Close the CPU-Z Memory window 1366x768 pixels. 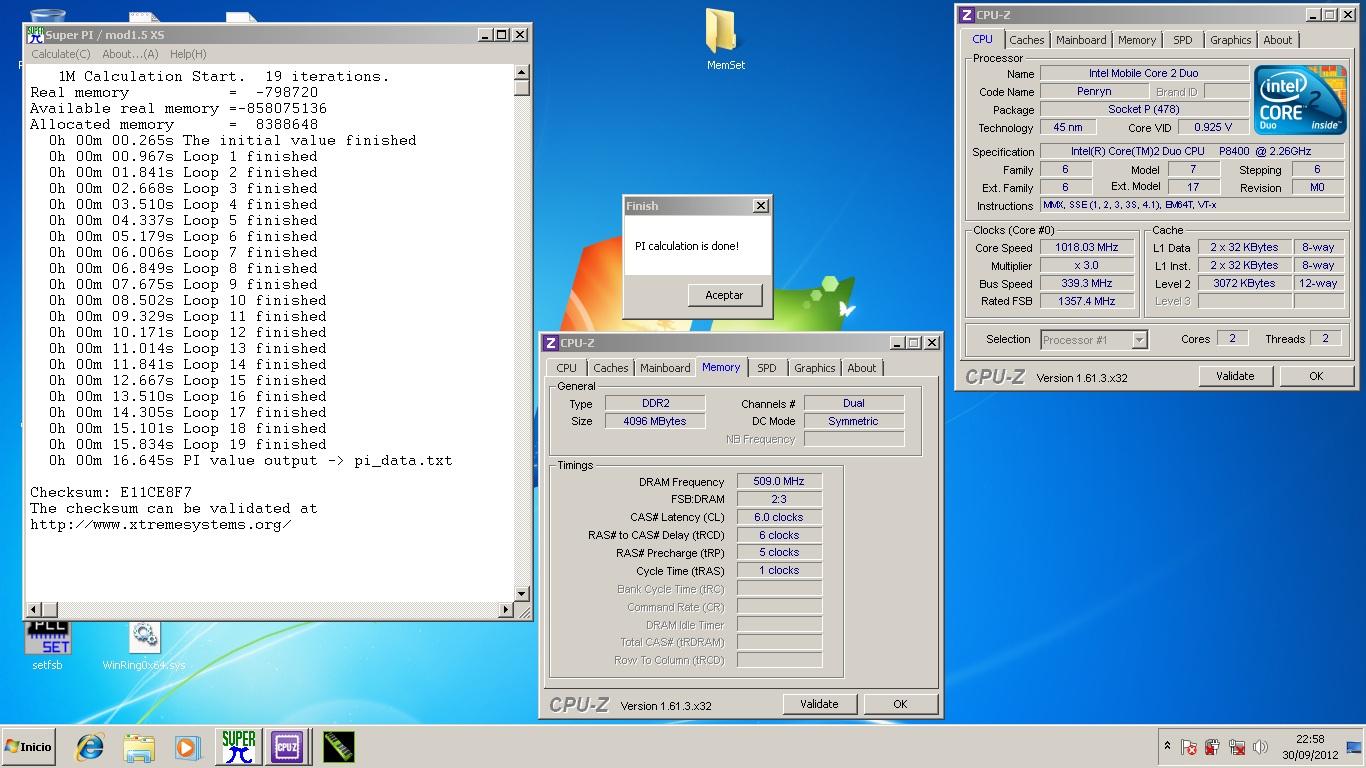point(931,343)
